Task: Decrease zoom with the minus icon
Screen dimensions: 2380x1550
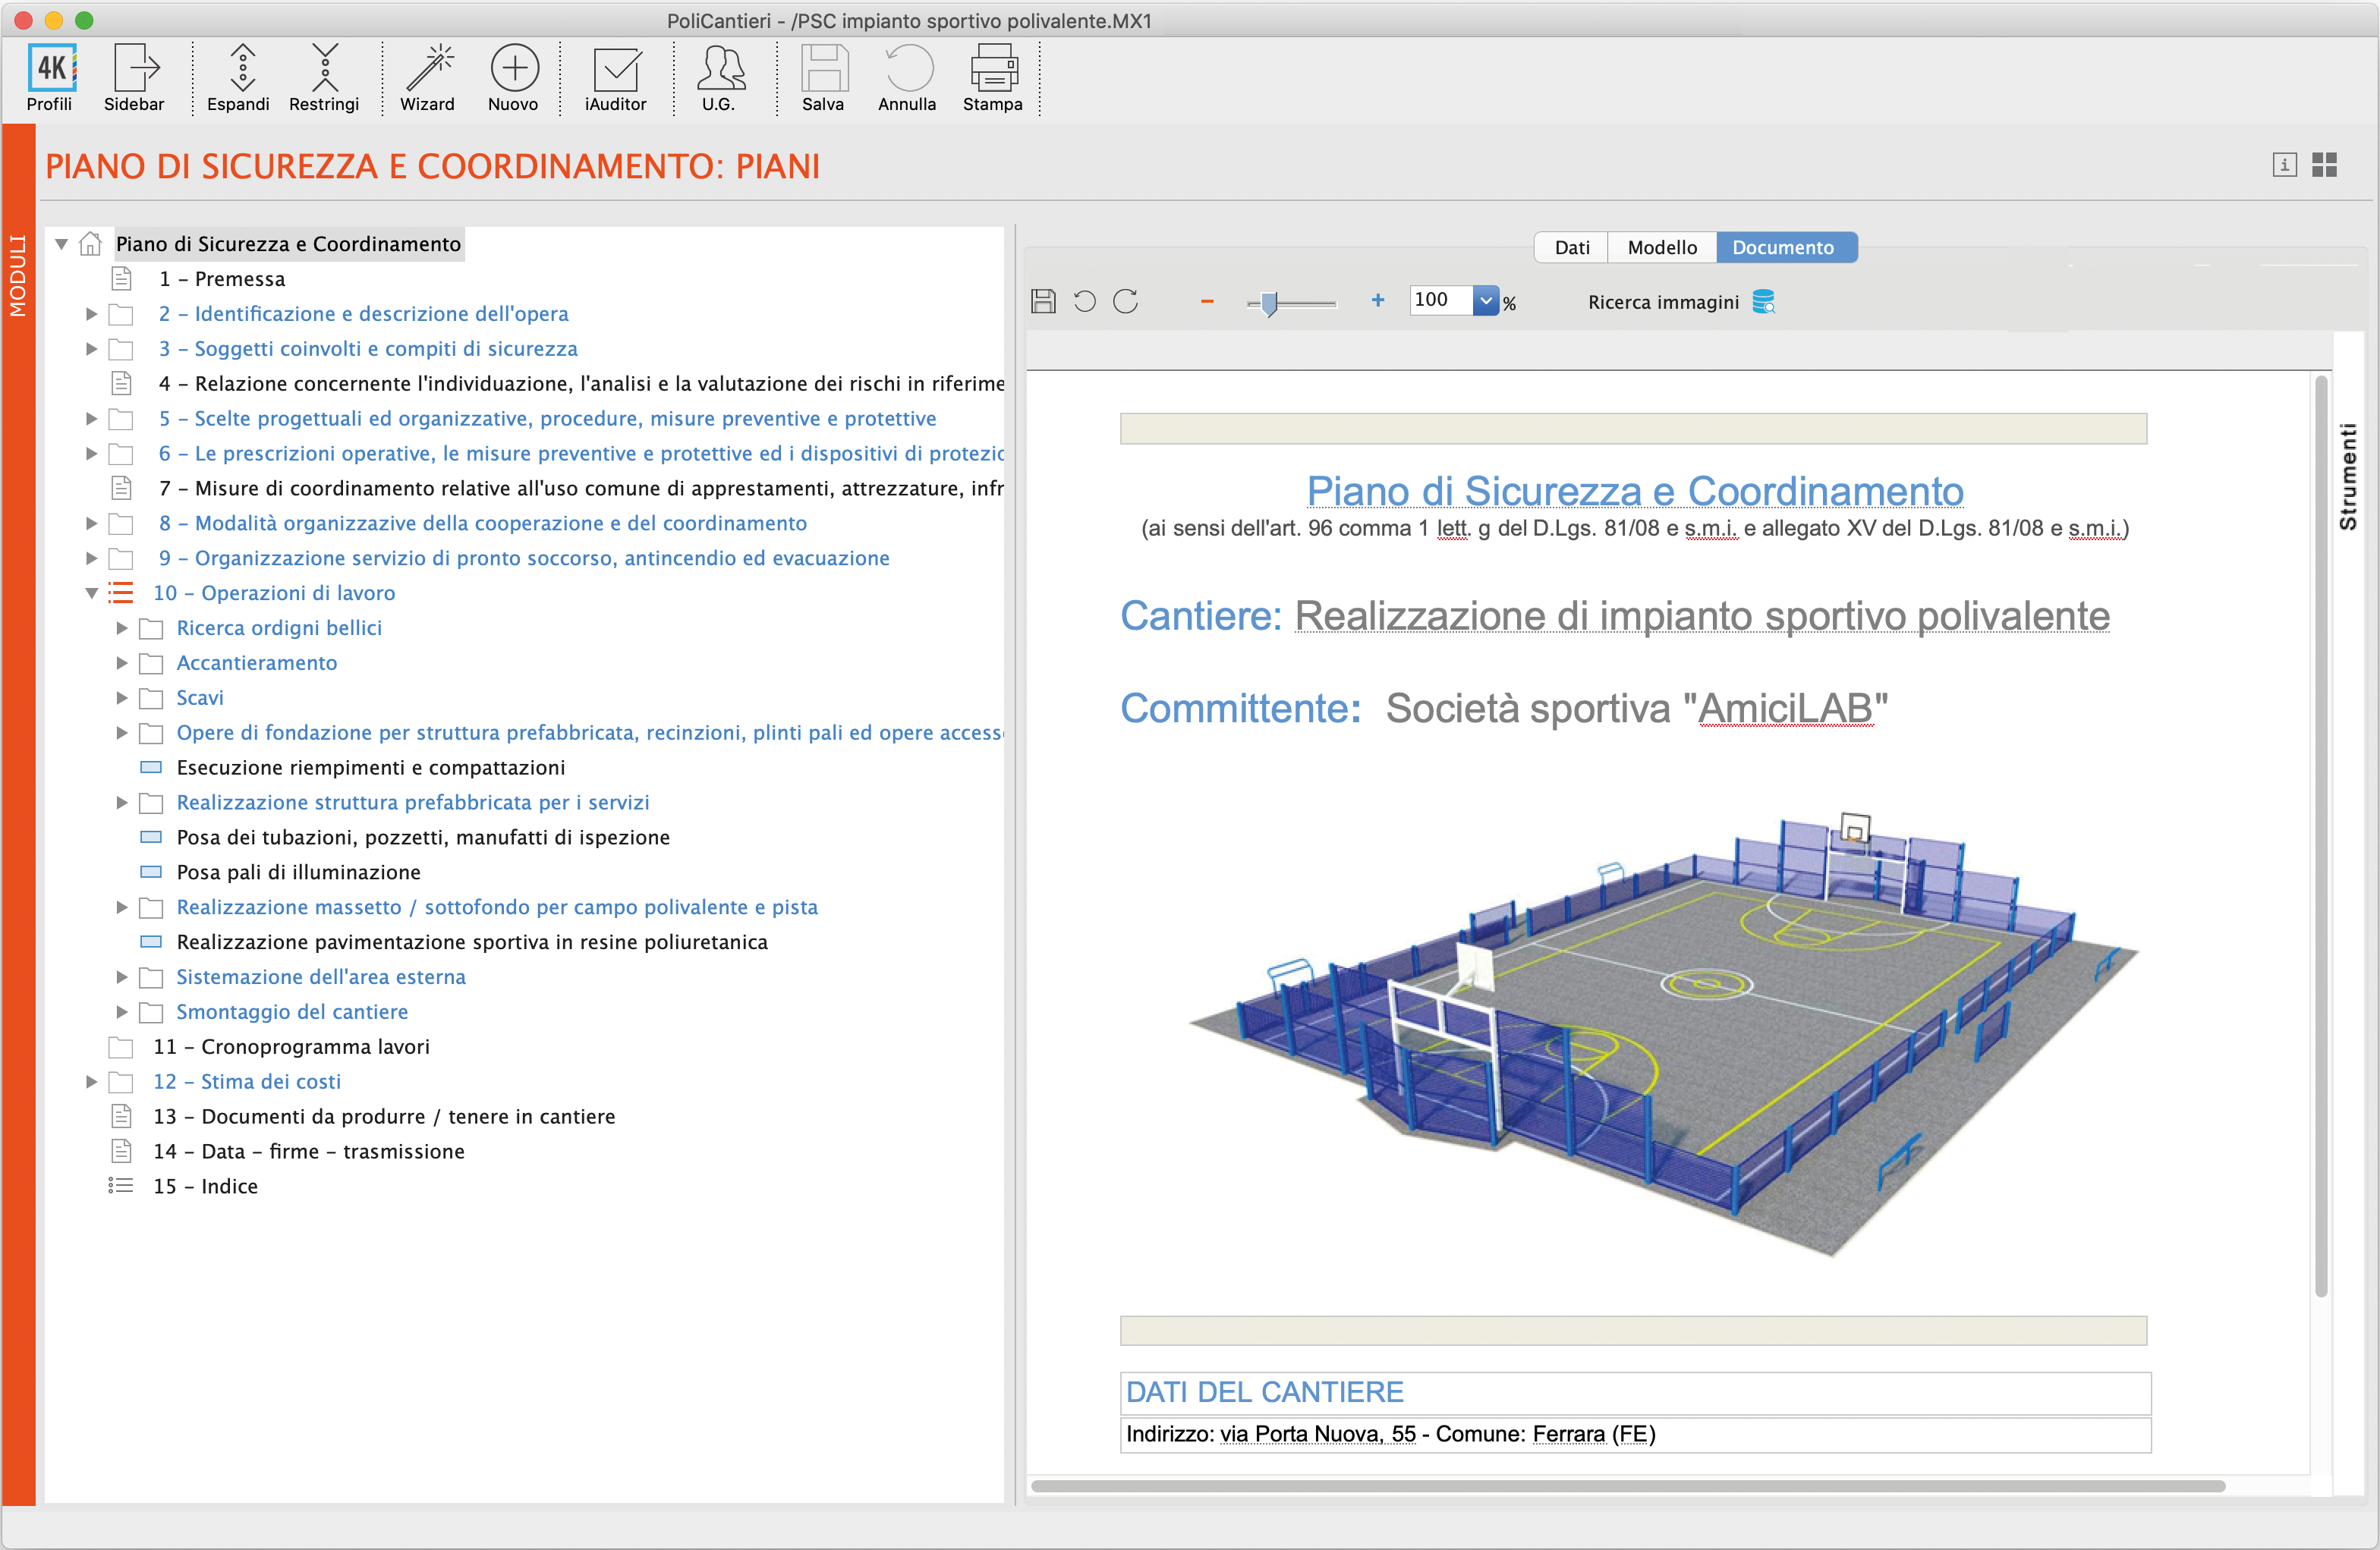Action: pyautogui.click(x=1207, y=301)
